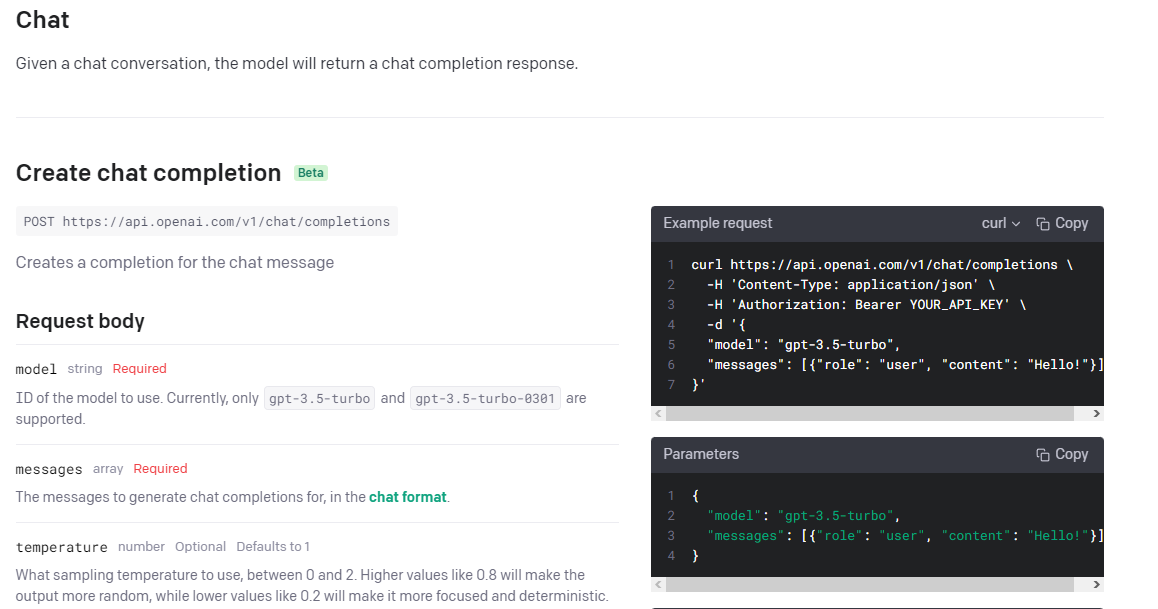Click the Content-Type application/json header line
The width and height of the screenshot is (1158, 609).
(851, 284)
